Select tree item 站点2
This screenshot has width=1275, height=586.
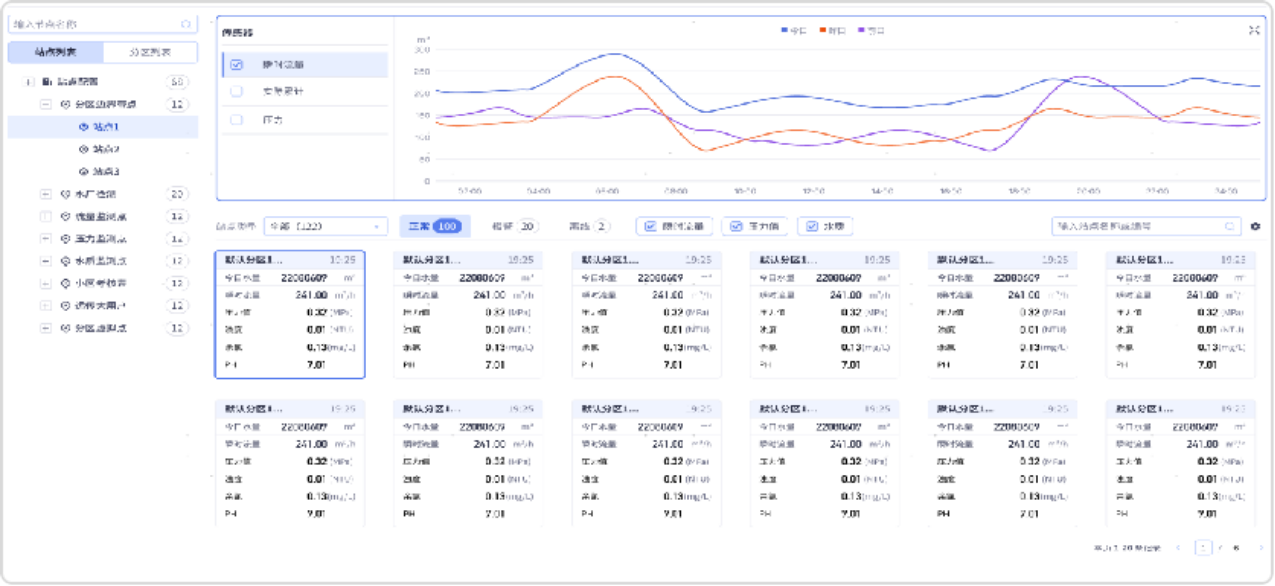coord(103,149)
